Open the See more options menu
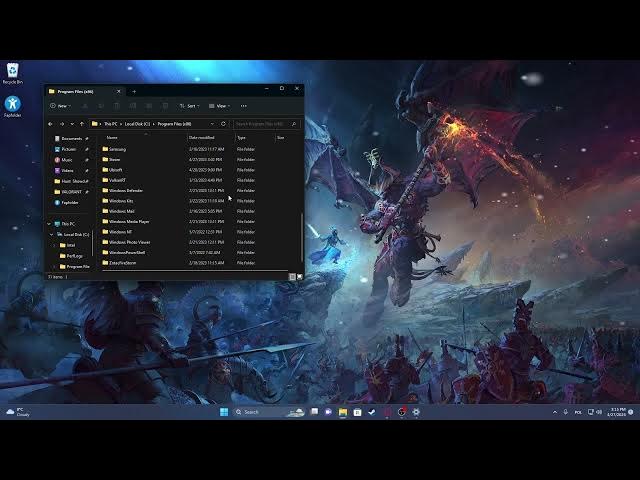This screenshot has width=640, height=480. click(244, 105)
